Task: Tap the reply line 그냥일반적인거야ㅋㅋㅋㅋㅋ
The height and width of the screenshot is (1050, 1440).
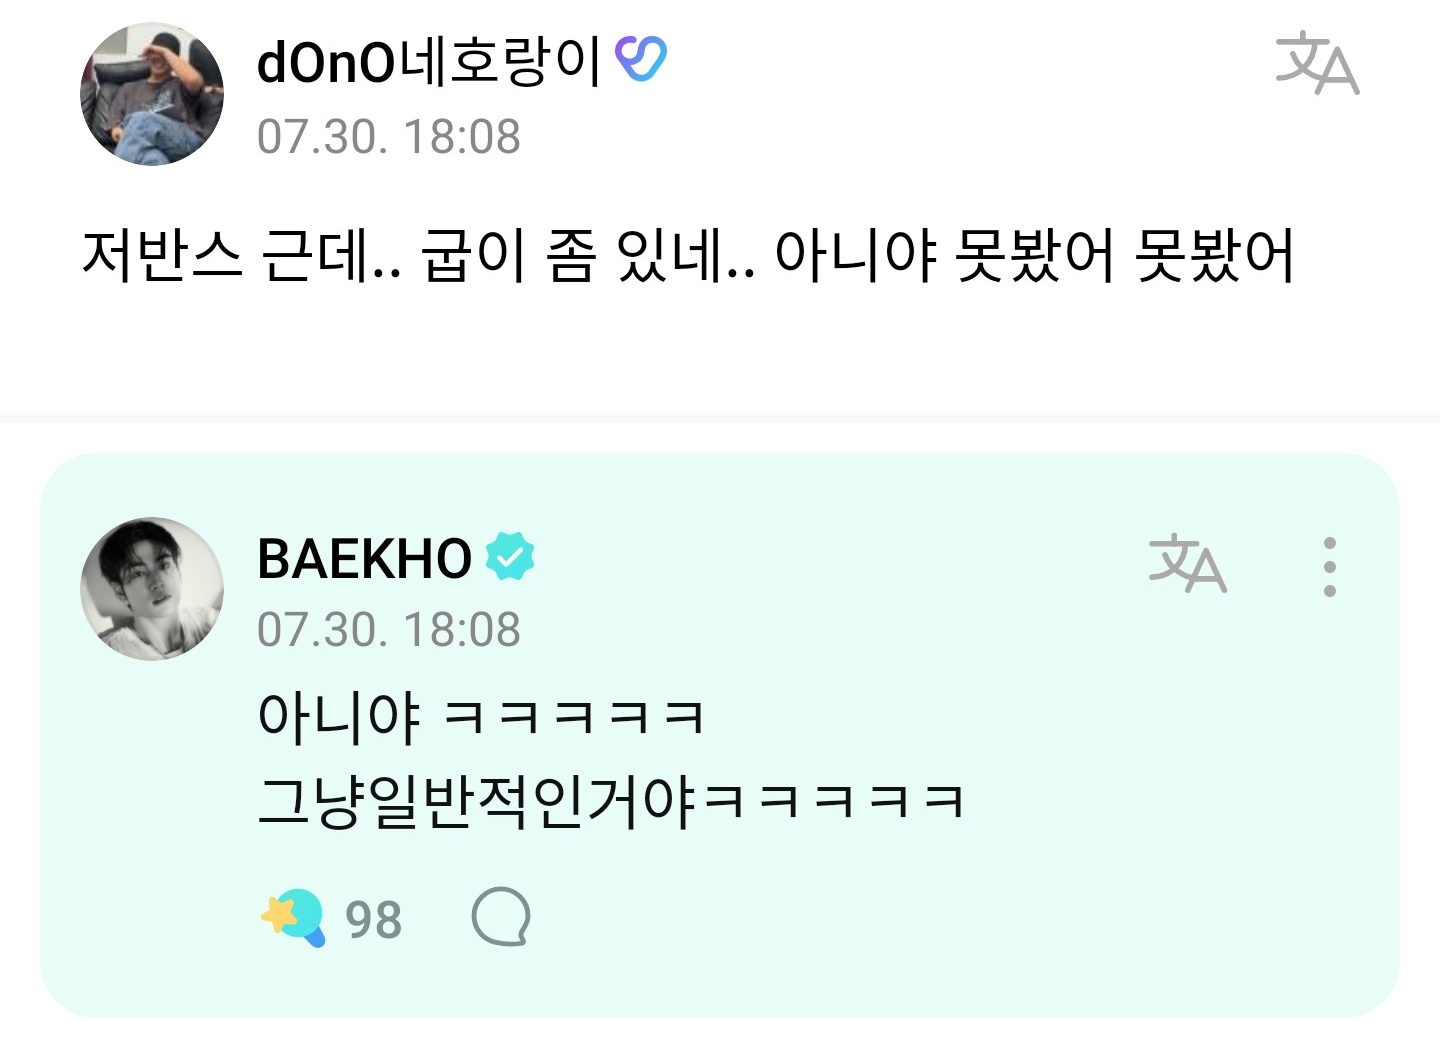Action: 611,802
